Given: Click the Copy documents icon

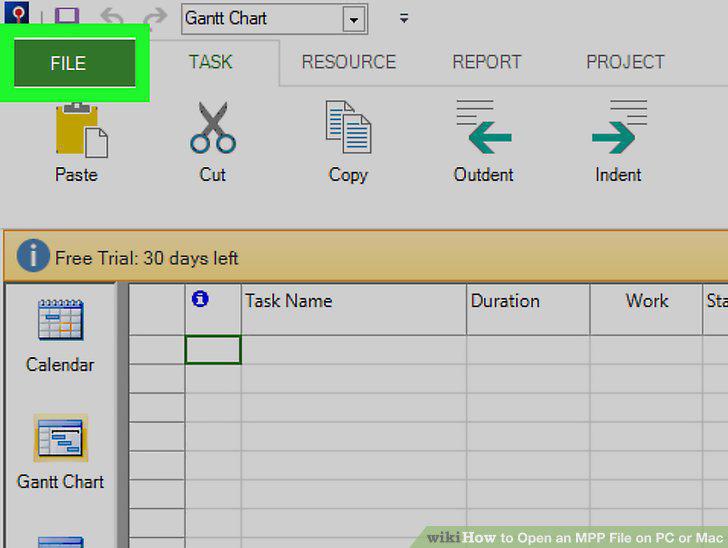Looking at the screenshot, I should [348, 127].
